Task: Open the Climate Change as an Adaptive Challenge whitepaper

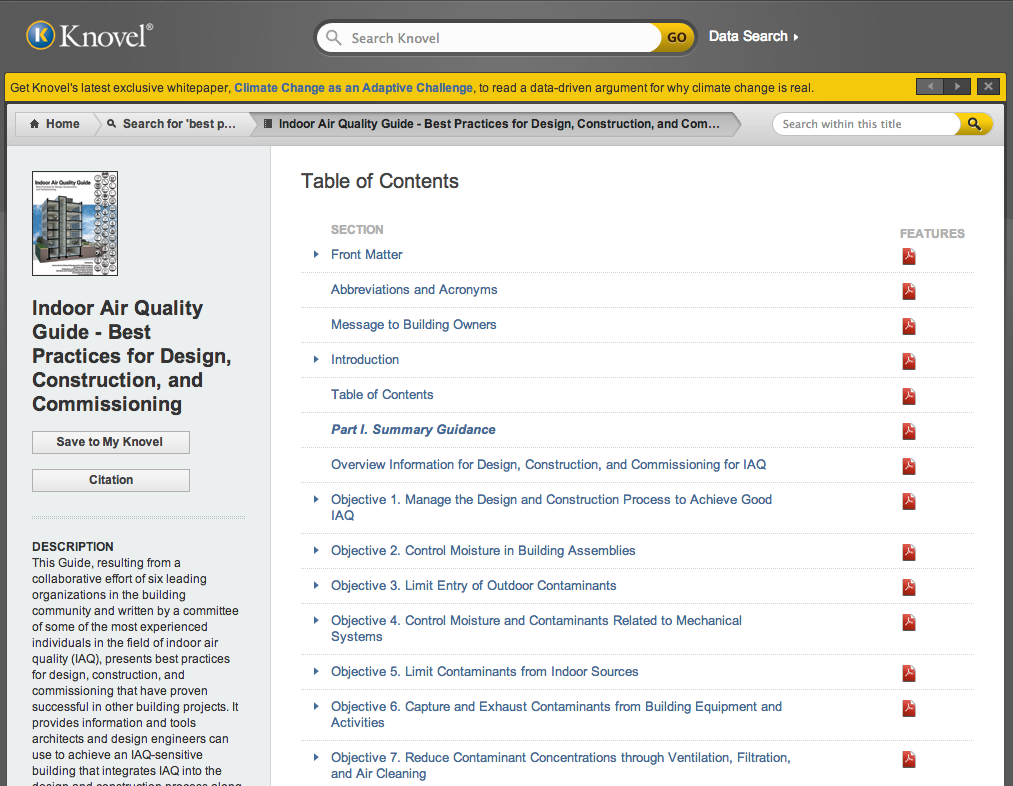Action: pos(352,87)
